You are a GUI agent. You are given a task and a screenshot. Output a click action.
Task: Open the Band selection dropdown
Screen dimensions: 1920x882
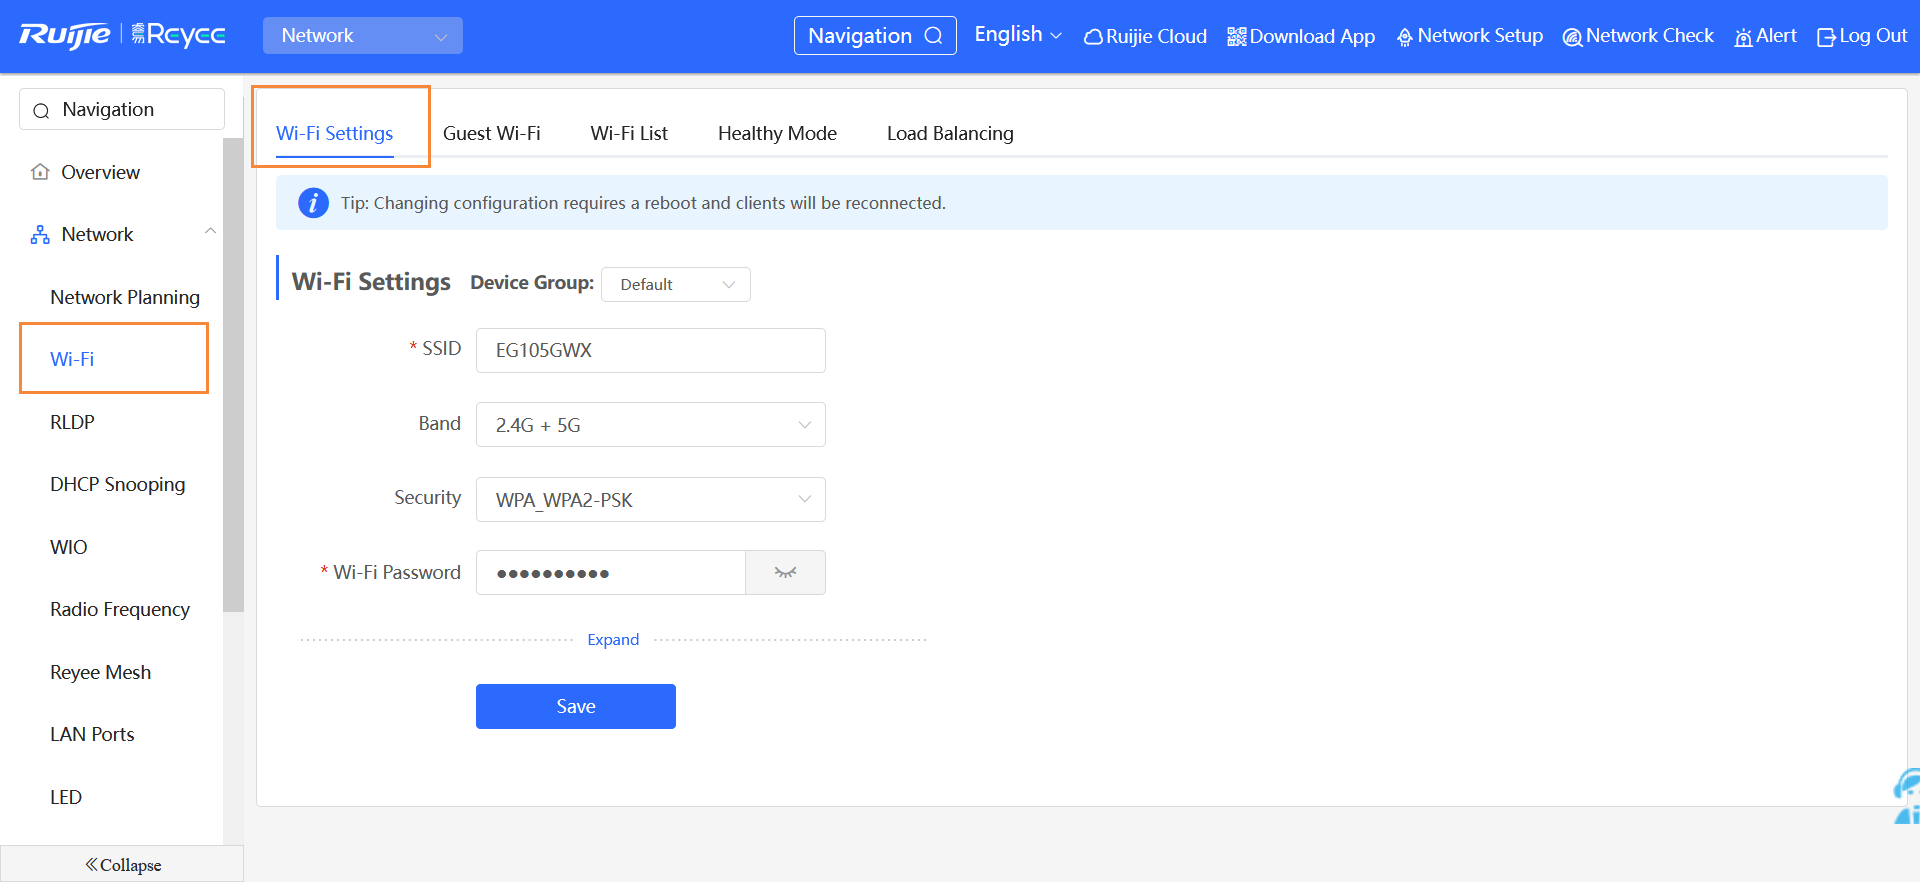pos(650,425)
